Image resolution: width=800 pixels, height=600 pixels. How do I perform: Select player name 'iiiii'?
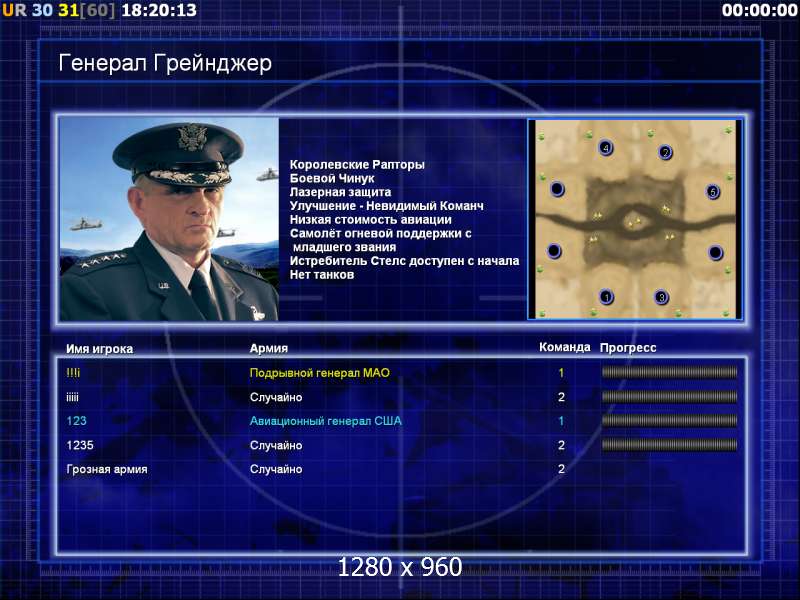tap(72, 397)
